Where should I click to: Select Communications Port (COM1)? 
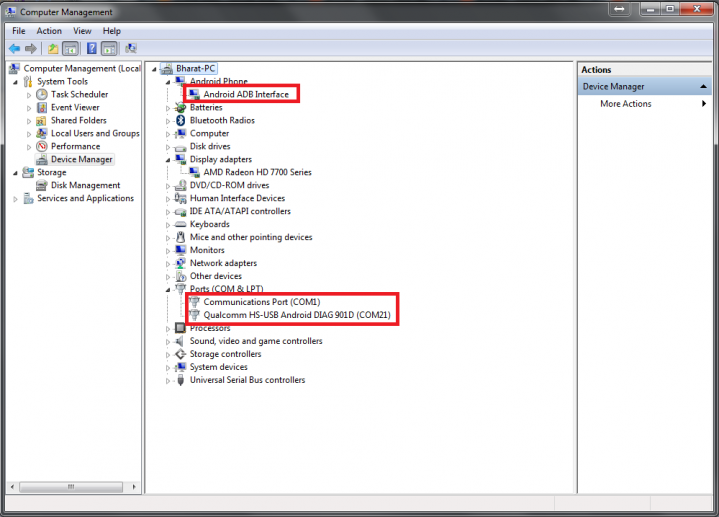coord(262,302)
